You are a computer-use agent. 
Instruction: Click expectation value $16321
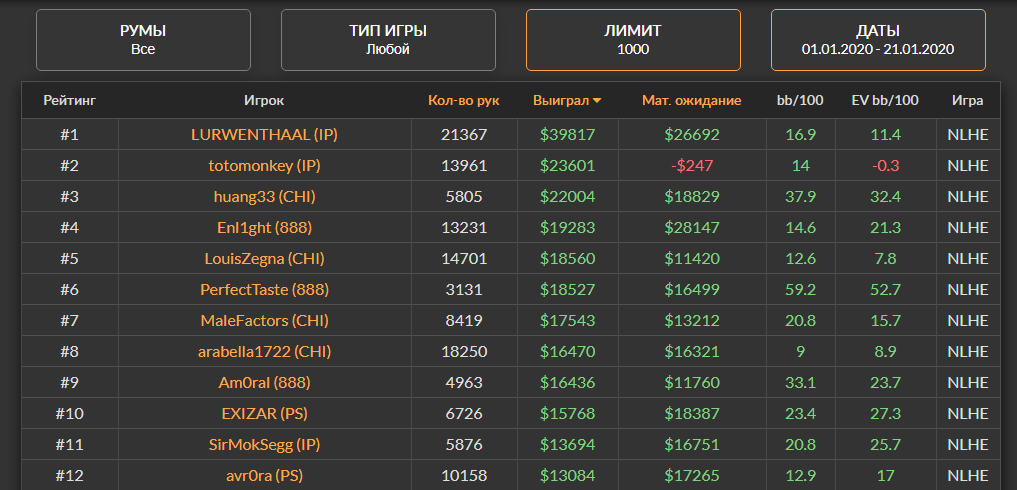[692, 352]
